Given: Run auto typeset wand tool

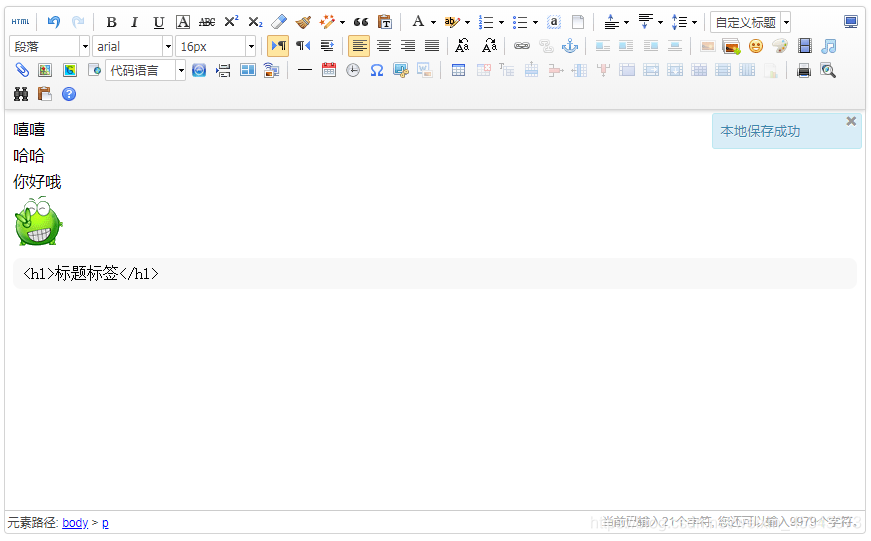Looking at the screenshot, I should point(327,22).
